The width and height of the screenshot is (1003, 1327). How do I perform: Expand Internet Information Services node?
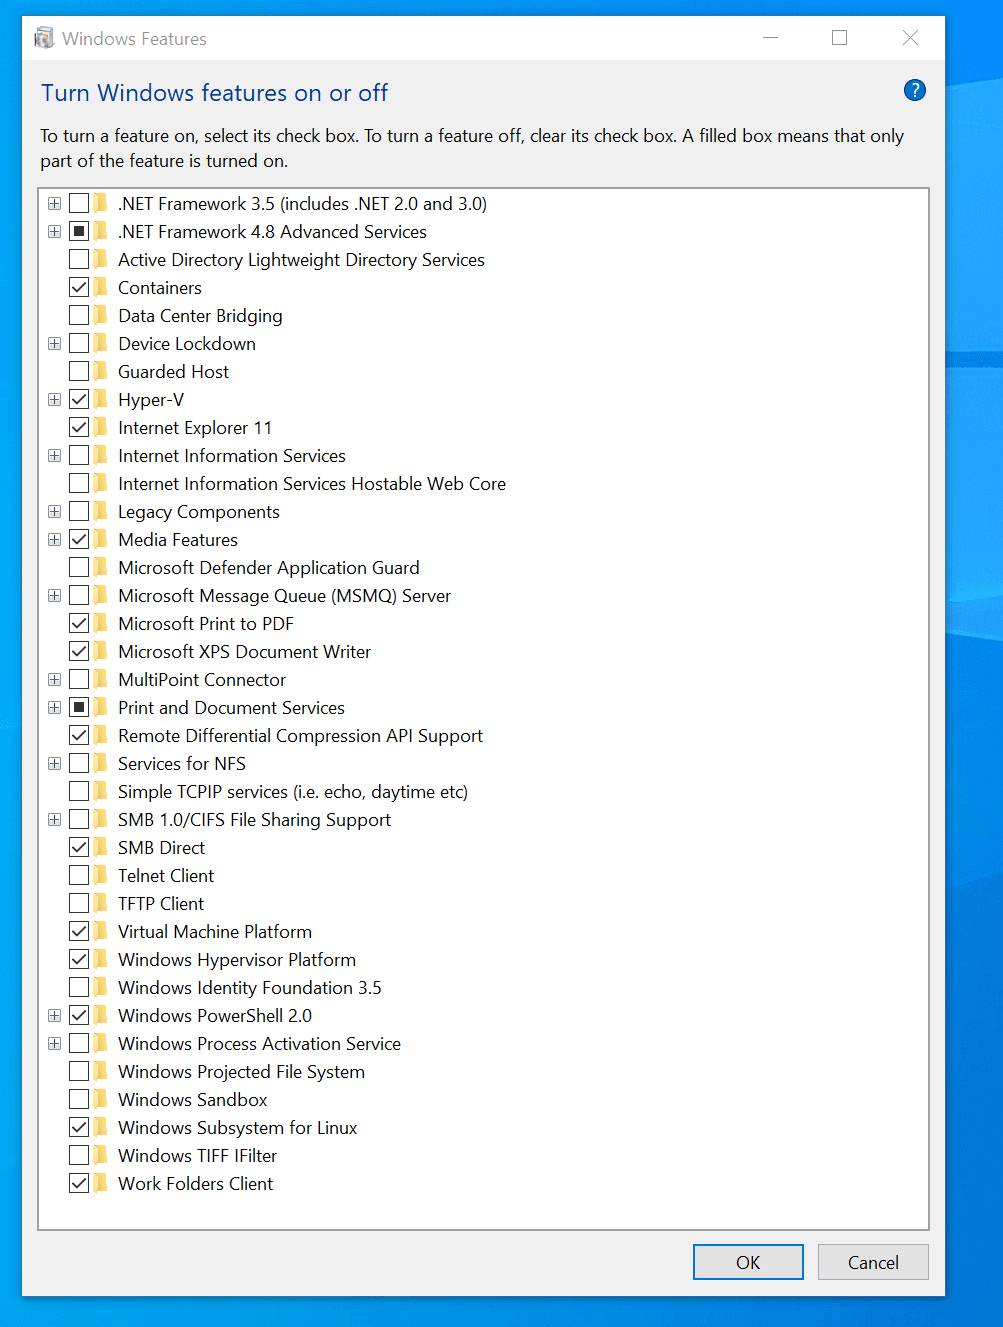(x=55, y=456)
